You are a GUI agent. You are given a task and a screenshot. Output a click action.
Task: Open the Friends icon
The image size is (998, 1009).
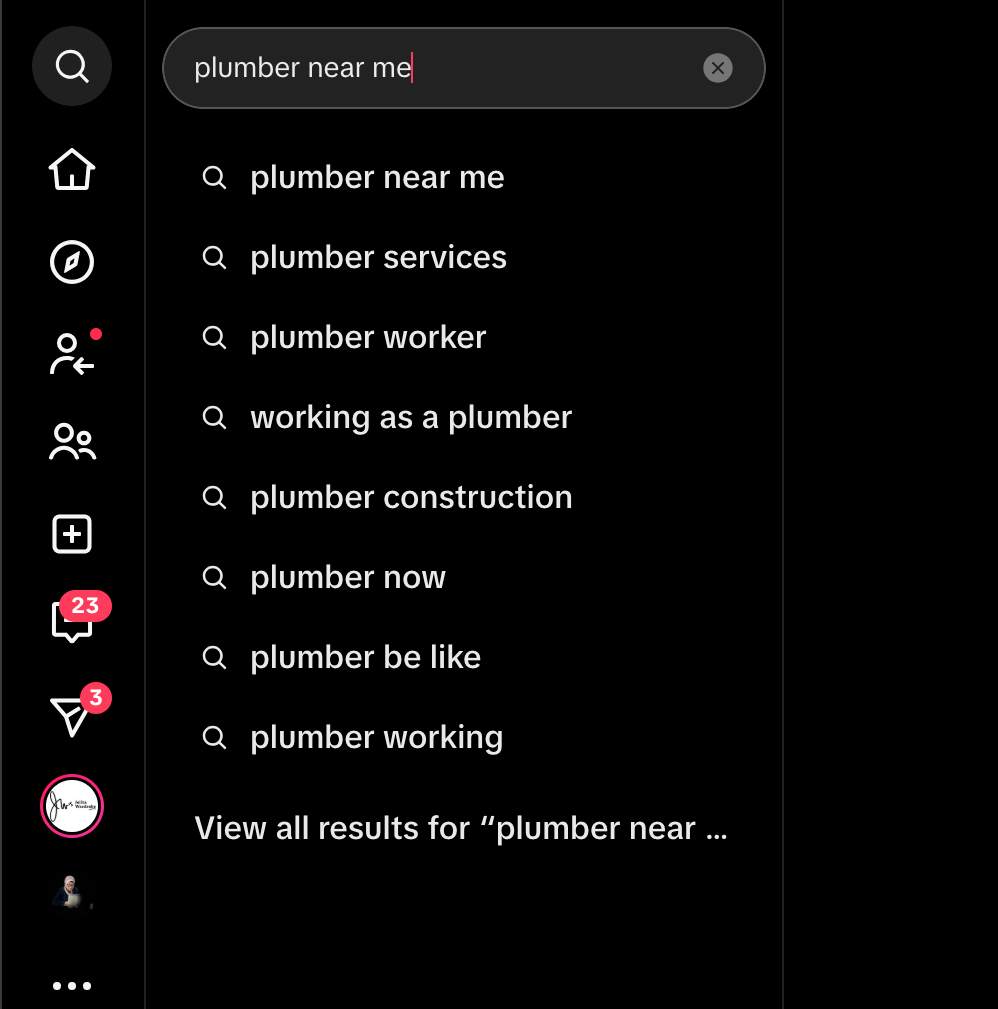(72, 442)
